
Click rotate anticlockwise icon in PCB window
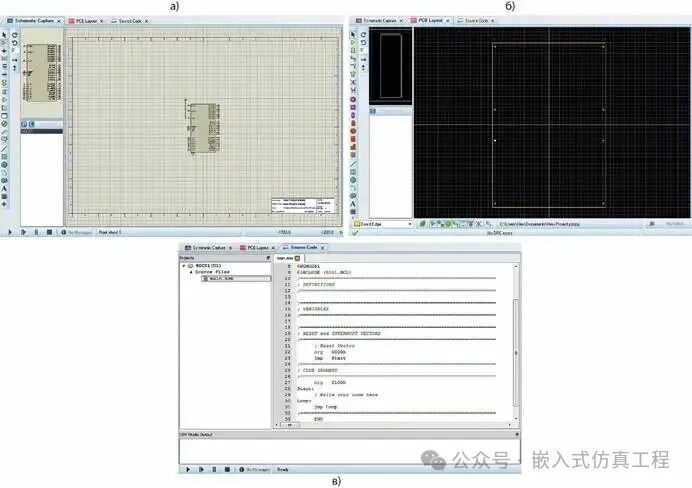click(x=363, y=42)
